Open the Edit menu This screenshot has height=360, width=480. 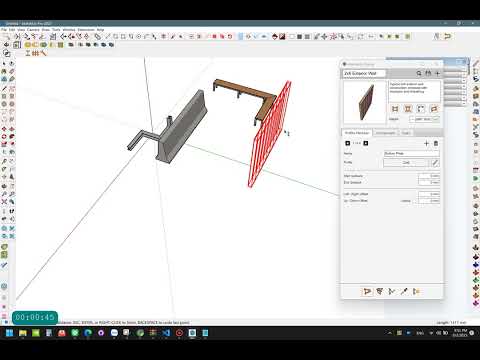point(12,30)
